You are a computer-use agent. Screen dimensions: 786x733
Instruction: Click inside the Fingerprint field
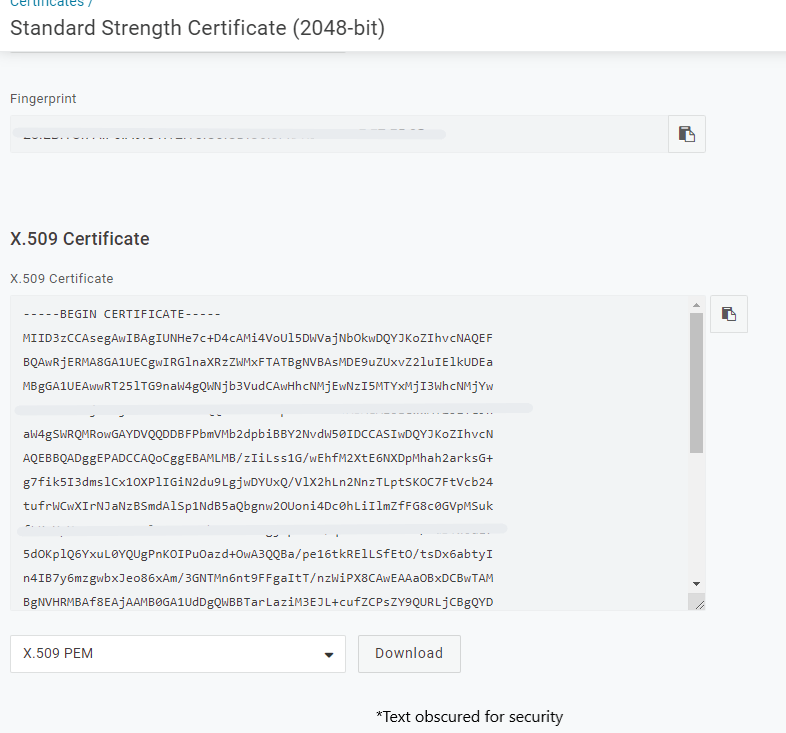339,134
